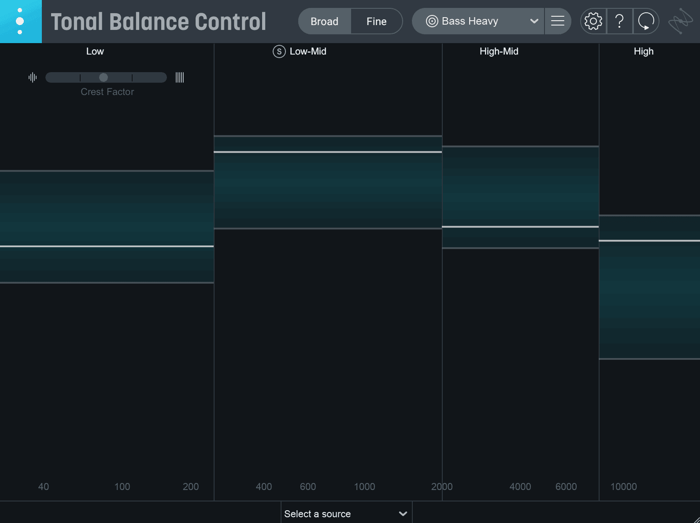The width and height of the screenshot is (700, 523).
Task: Switch to Broad view
Action: (x=325, y=21)
